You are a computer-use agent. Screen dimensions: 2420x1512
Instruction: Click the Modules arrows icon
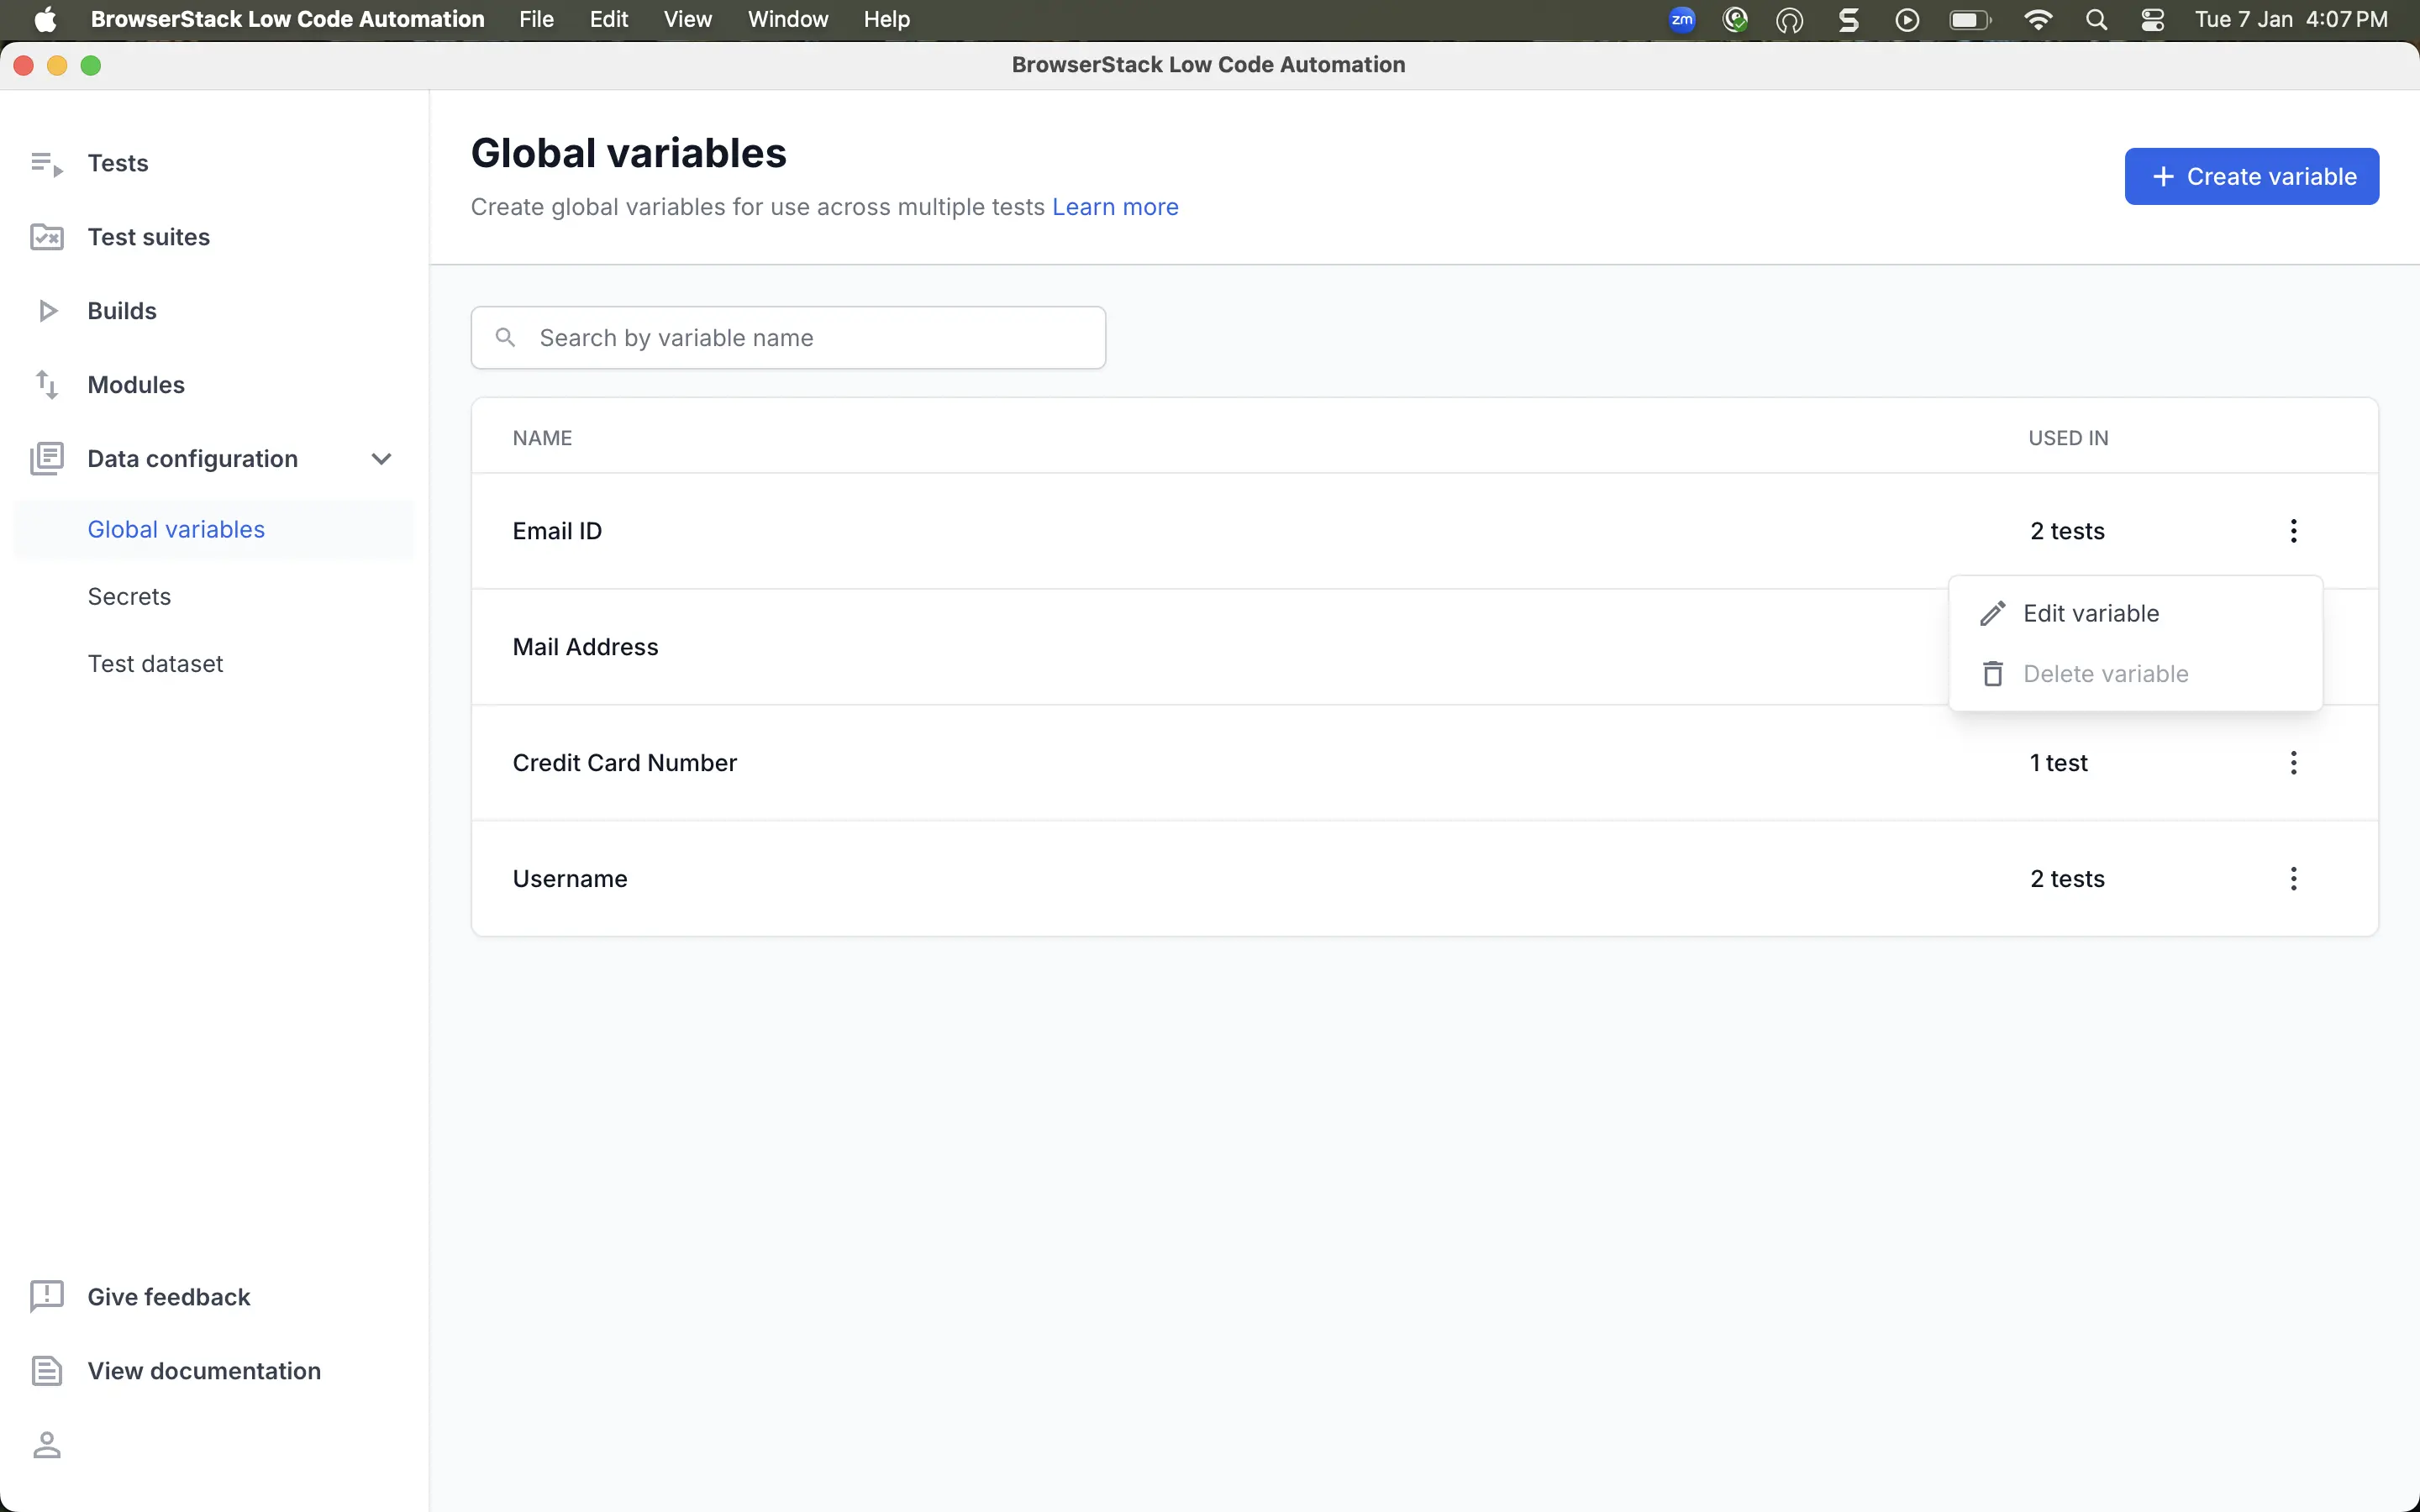46,385
